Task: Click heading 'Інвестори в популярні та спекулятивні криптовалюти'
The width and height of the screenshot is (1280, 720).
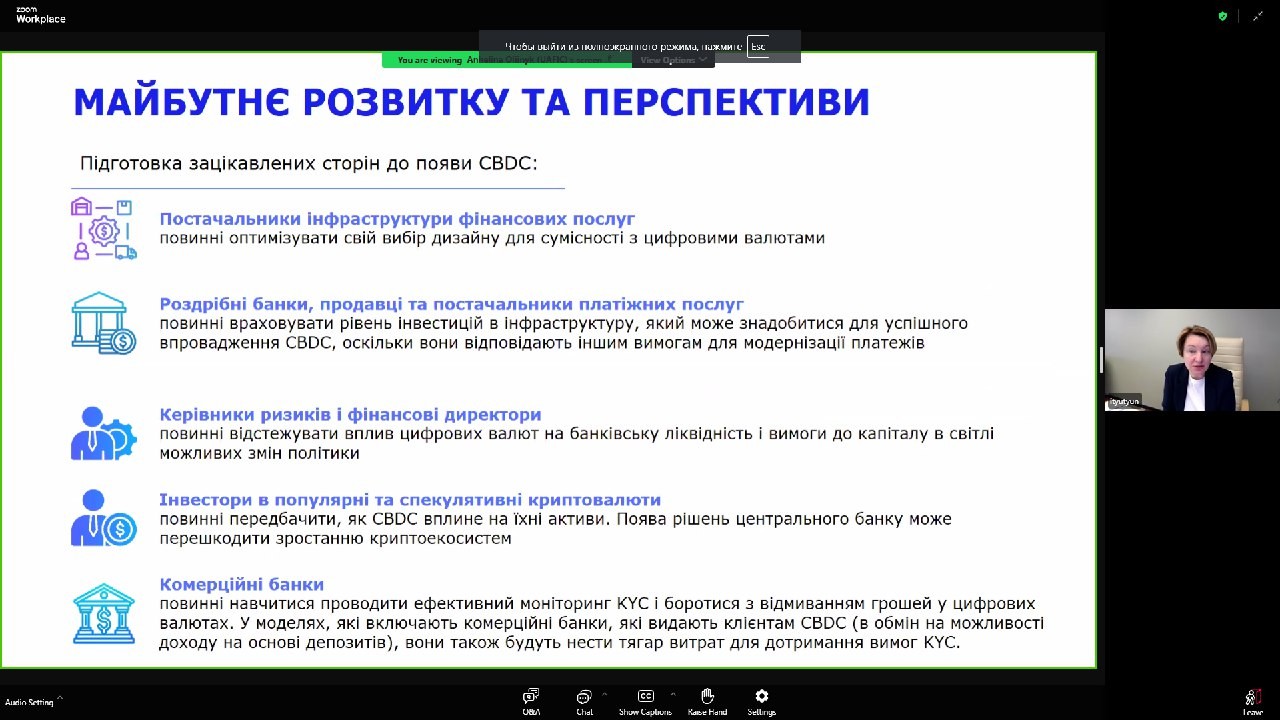Action: [410, 499]
